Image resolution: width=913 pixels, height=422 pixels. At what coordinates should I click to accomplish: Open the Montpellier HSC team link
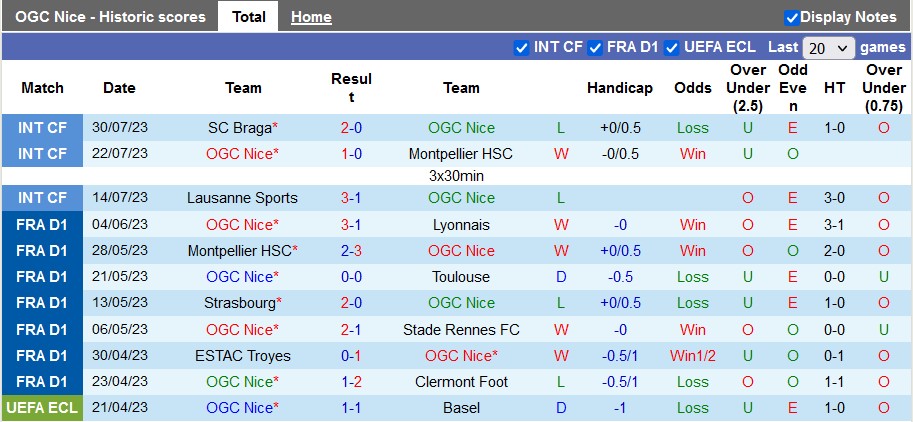(461, 154)
